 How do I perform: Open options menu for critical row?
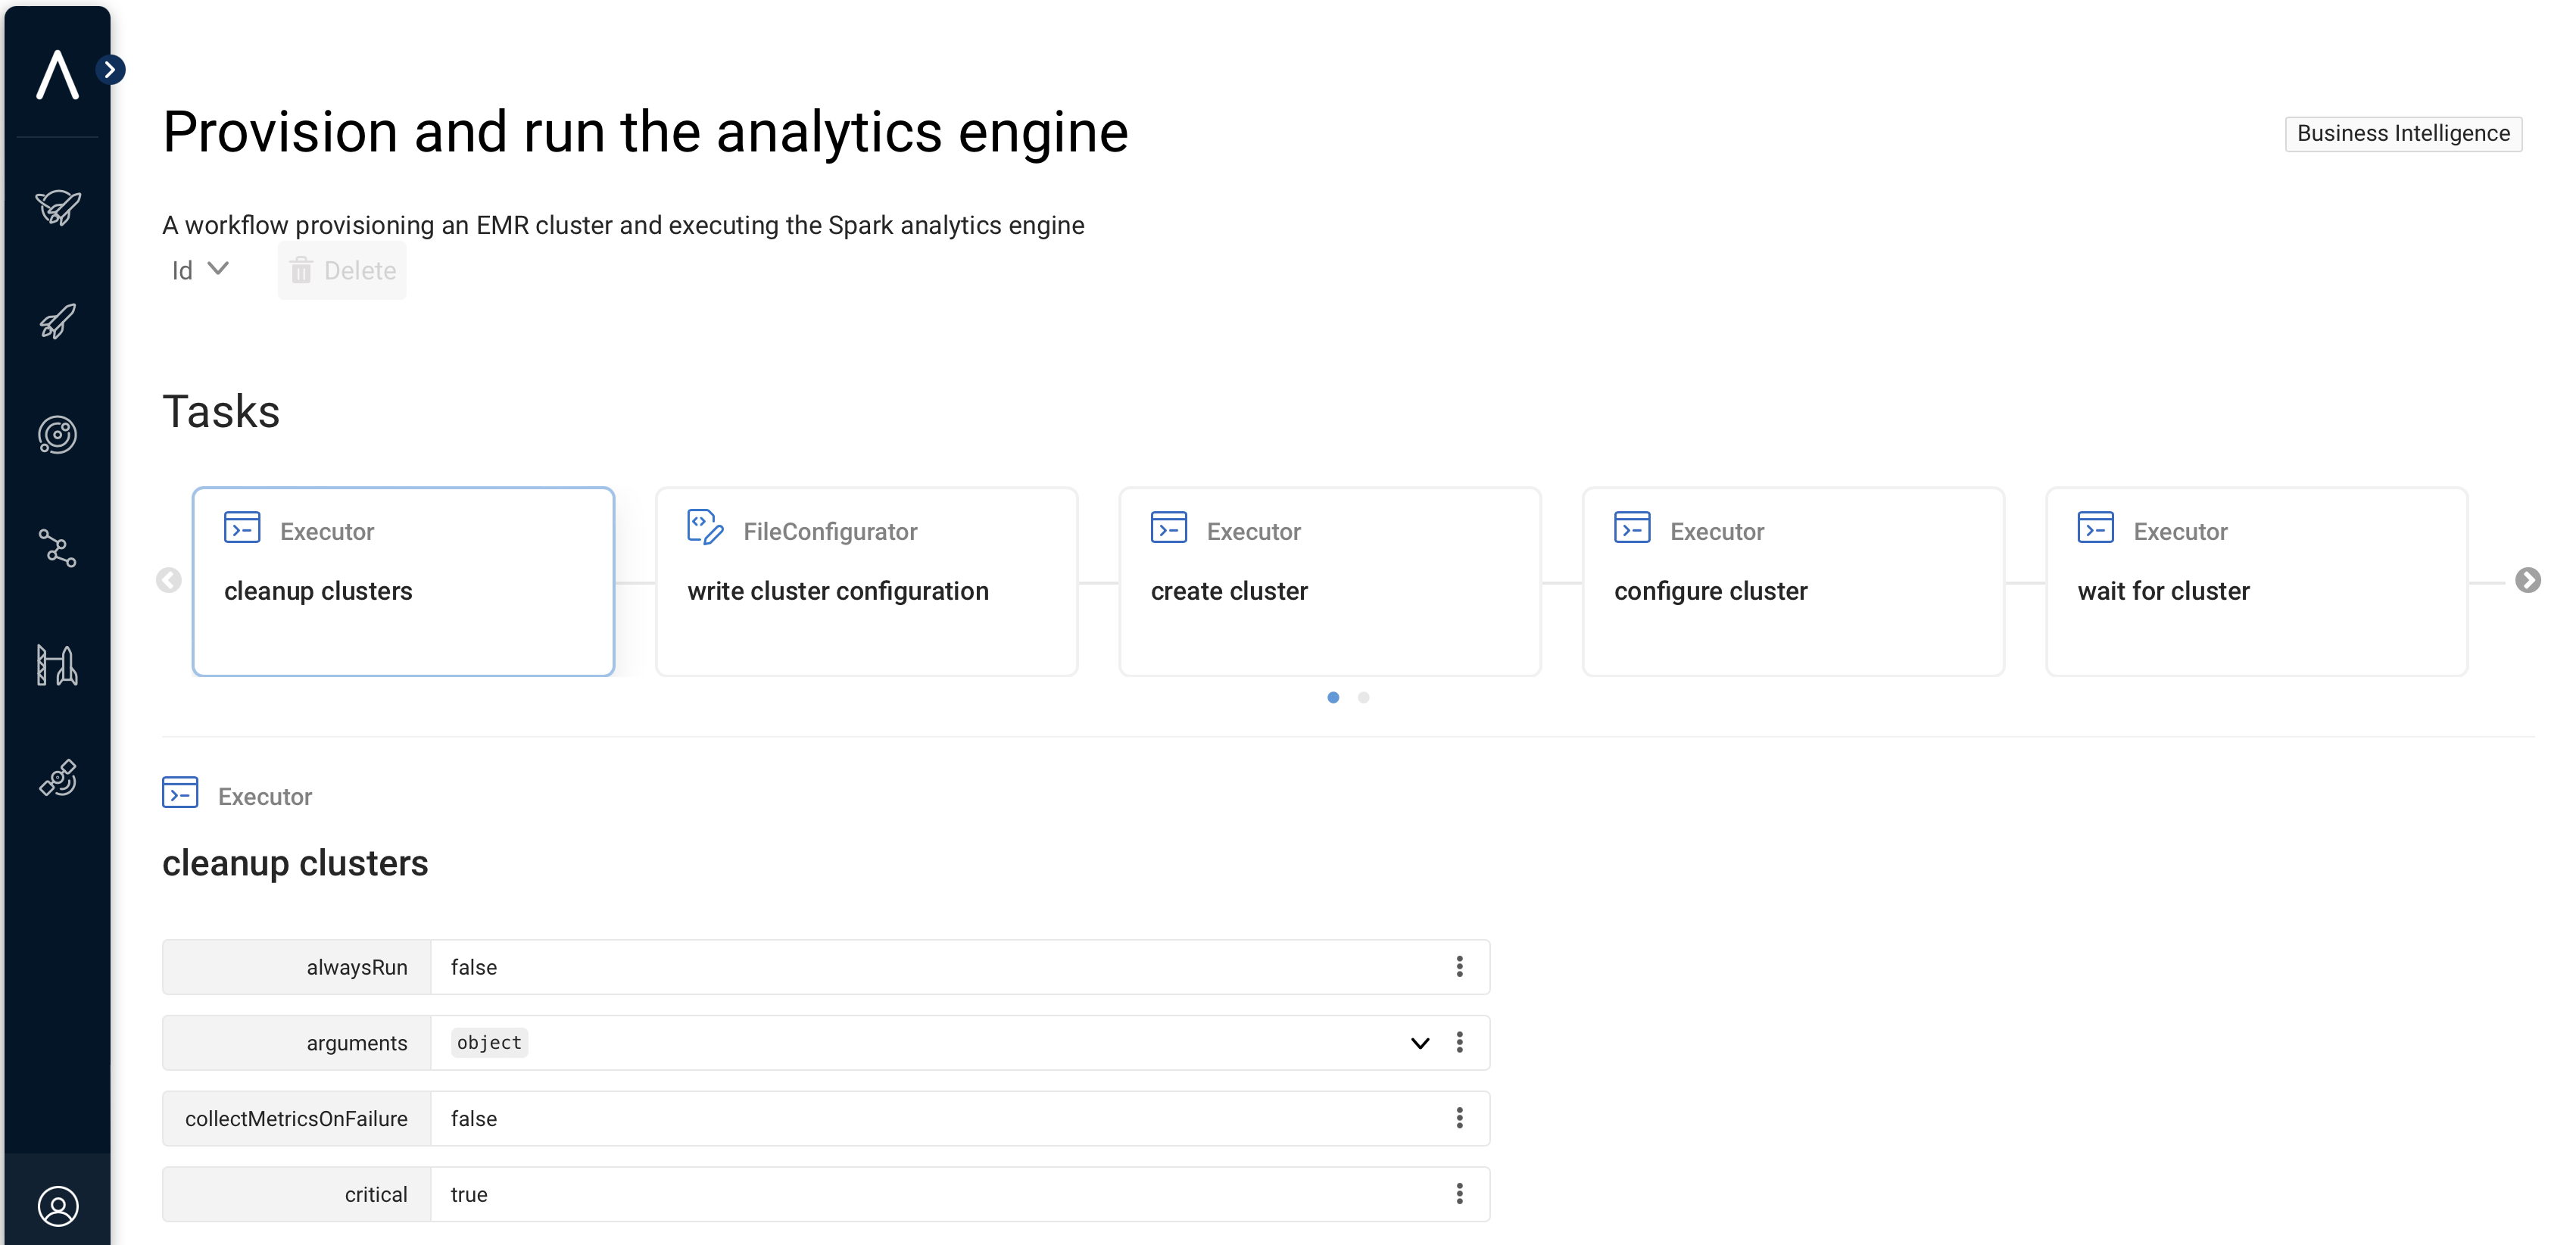tap(1459, 1194)
